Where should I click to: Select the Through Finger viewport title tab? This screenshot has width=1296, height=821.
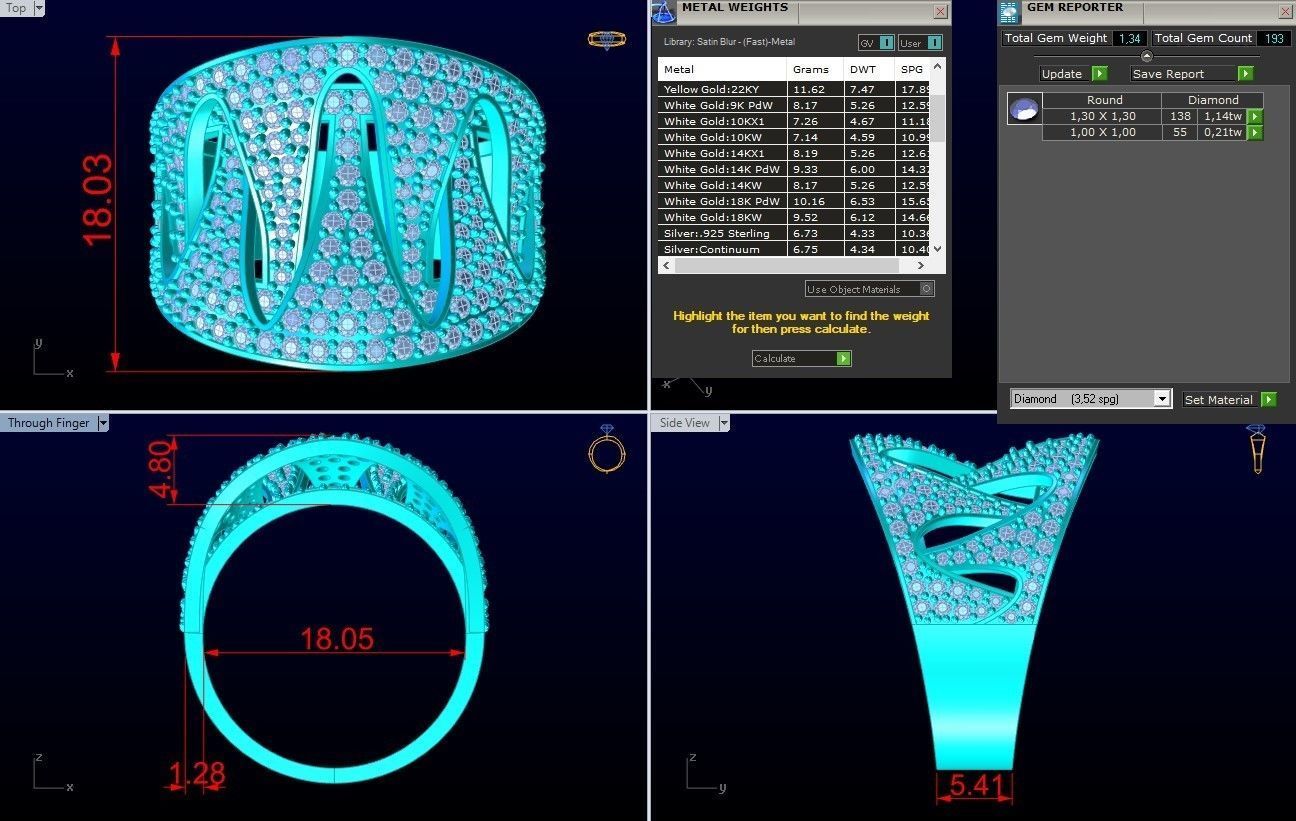click(x=48, y=423)
